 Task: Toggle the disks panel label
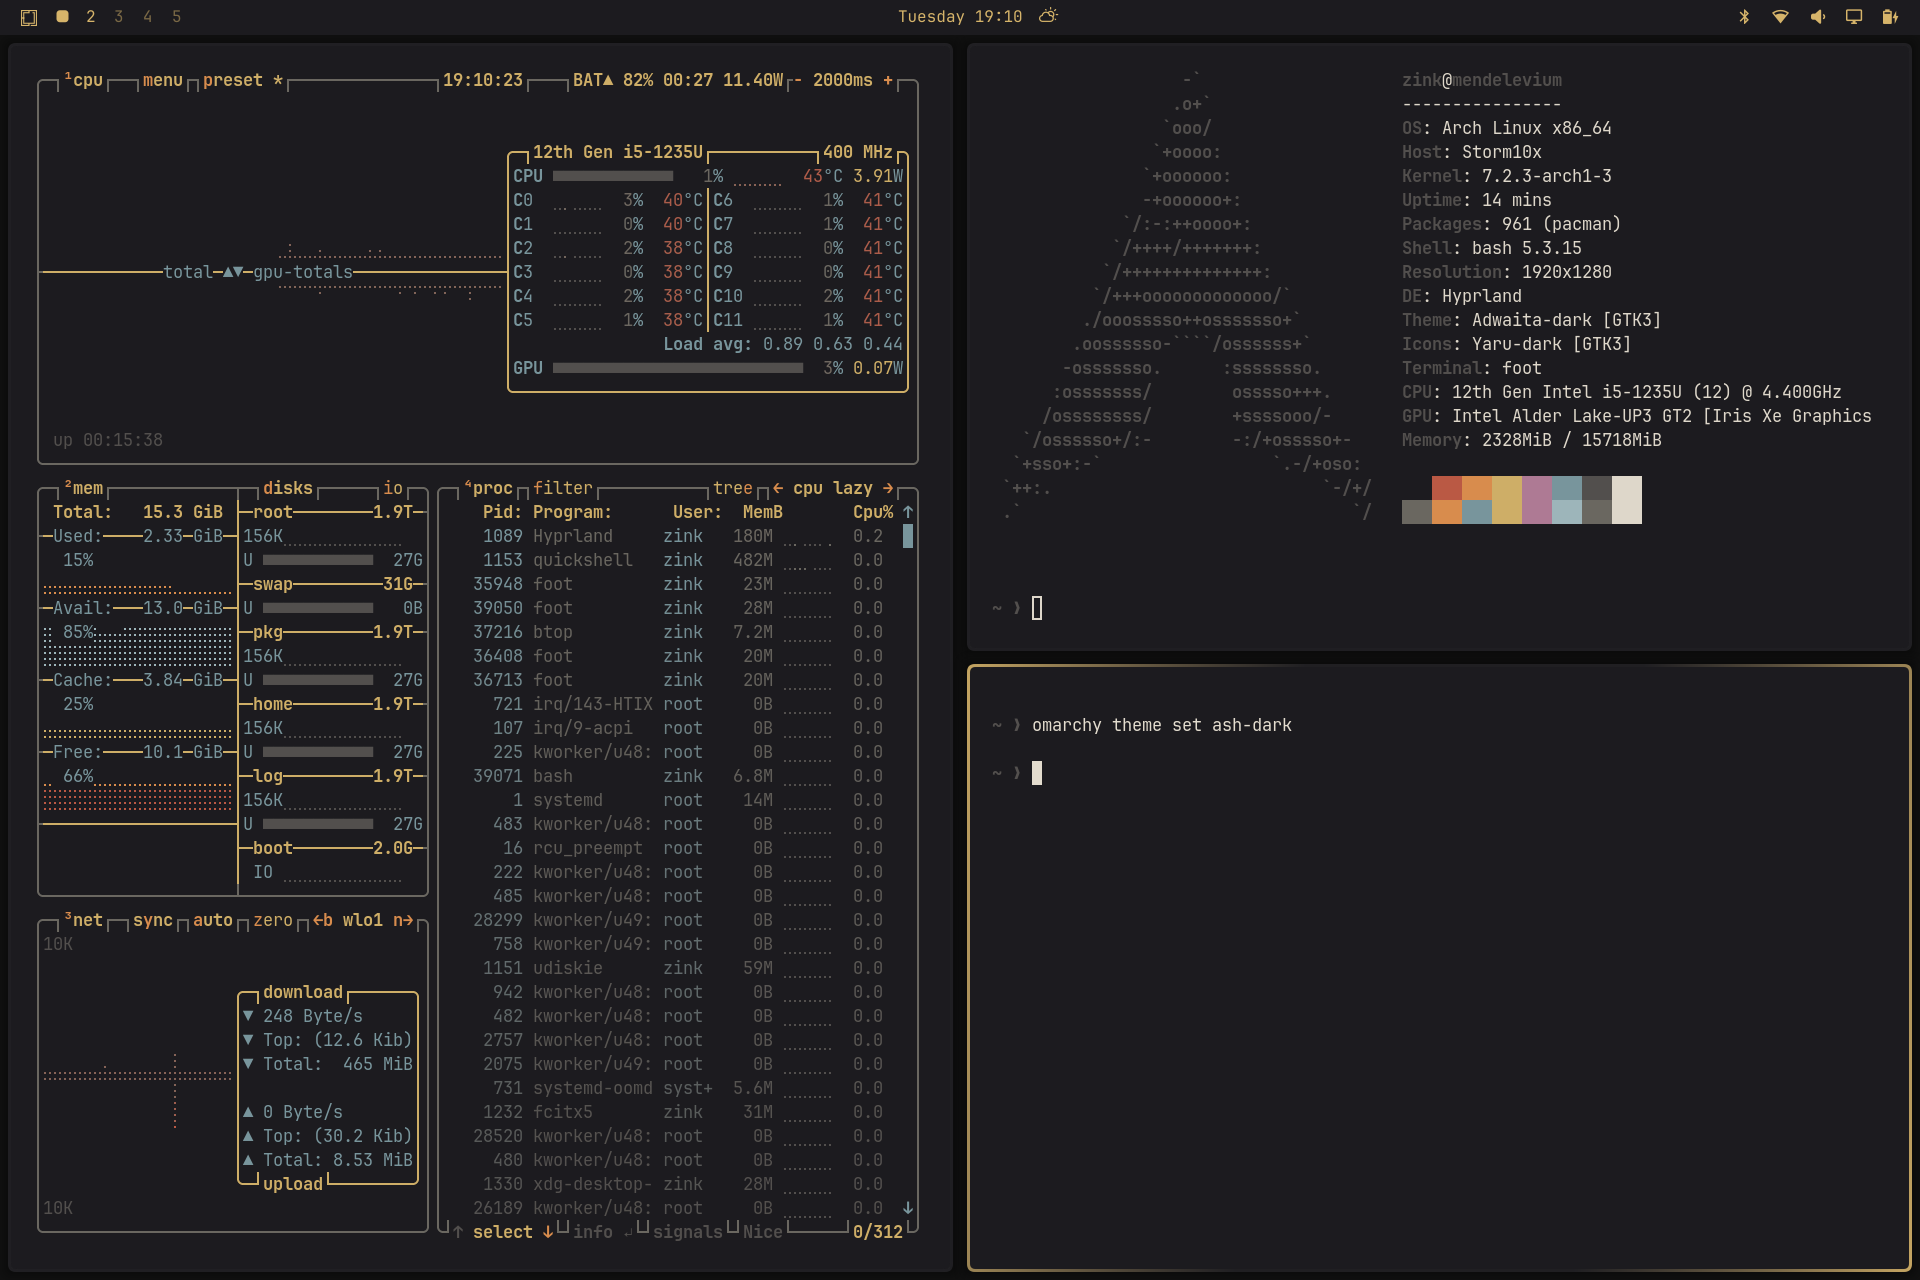click(288, 488)
